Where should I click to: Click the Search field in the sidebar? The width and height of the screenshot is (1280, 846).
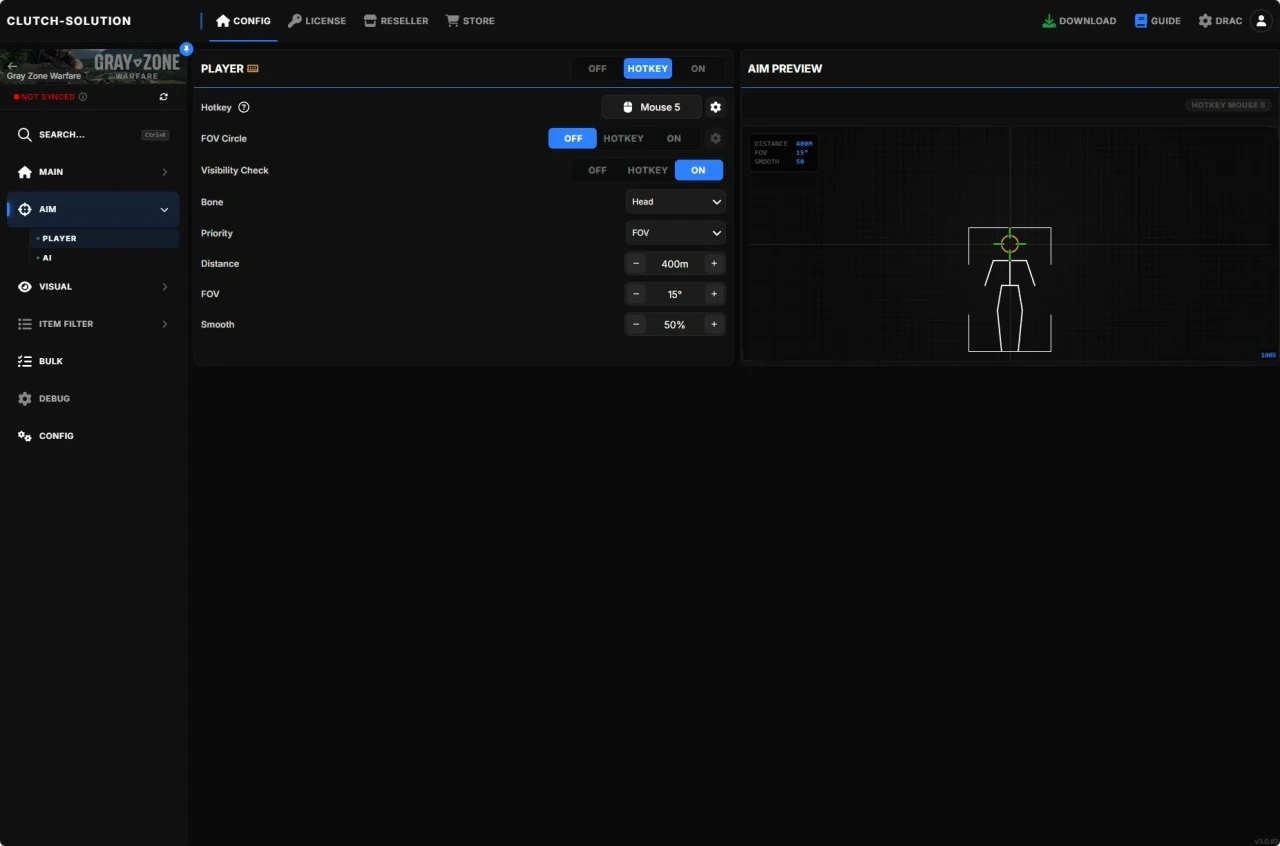pyautogui.click(x=92, y=135)
